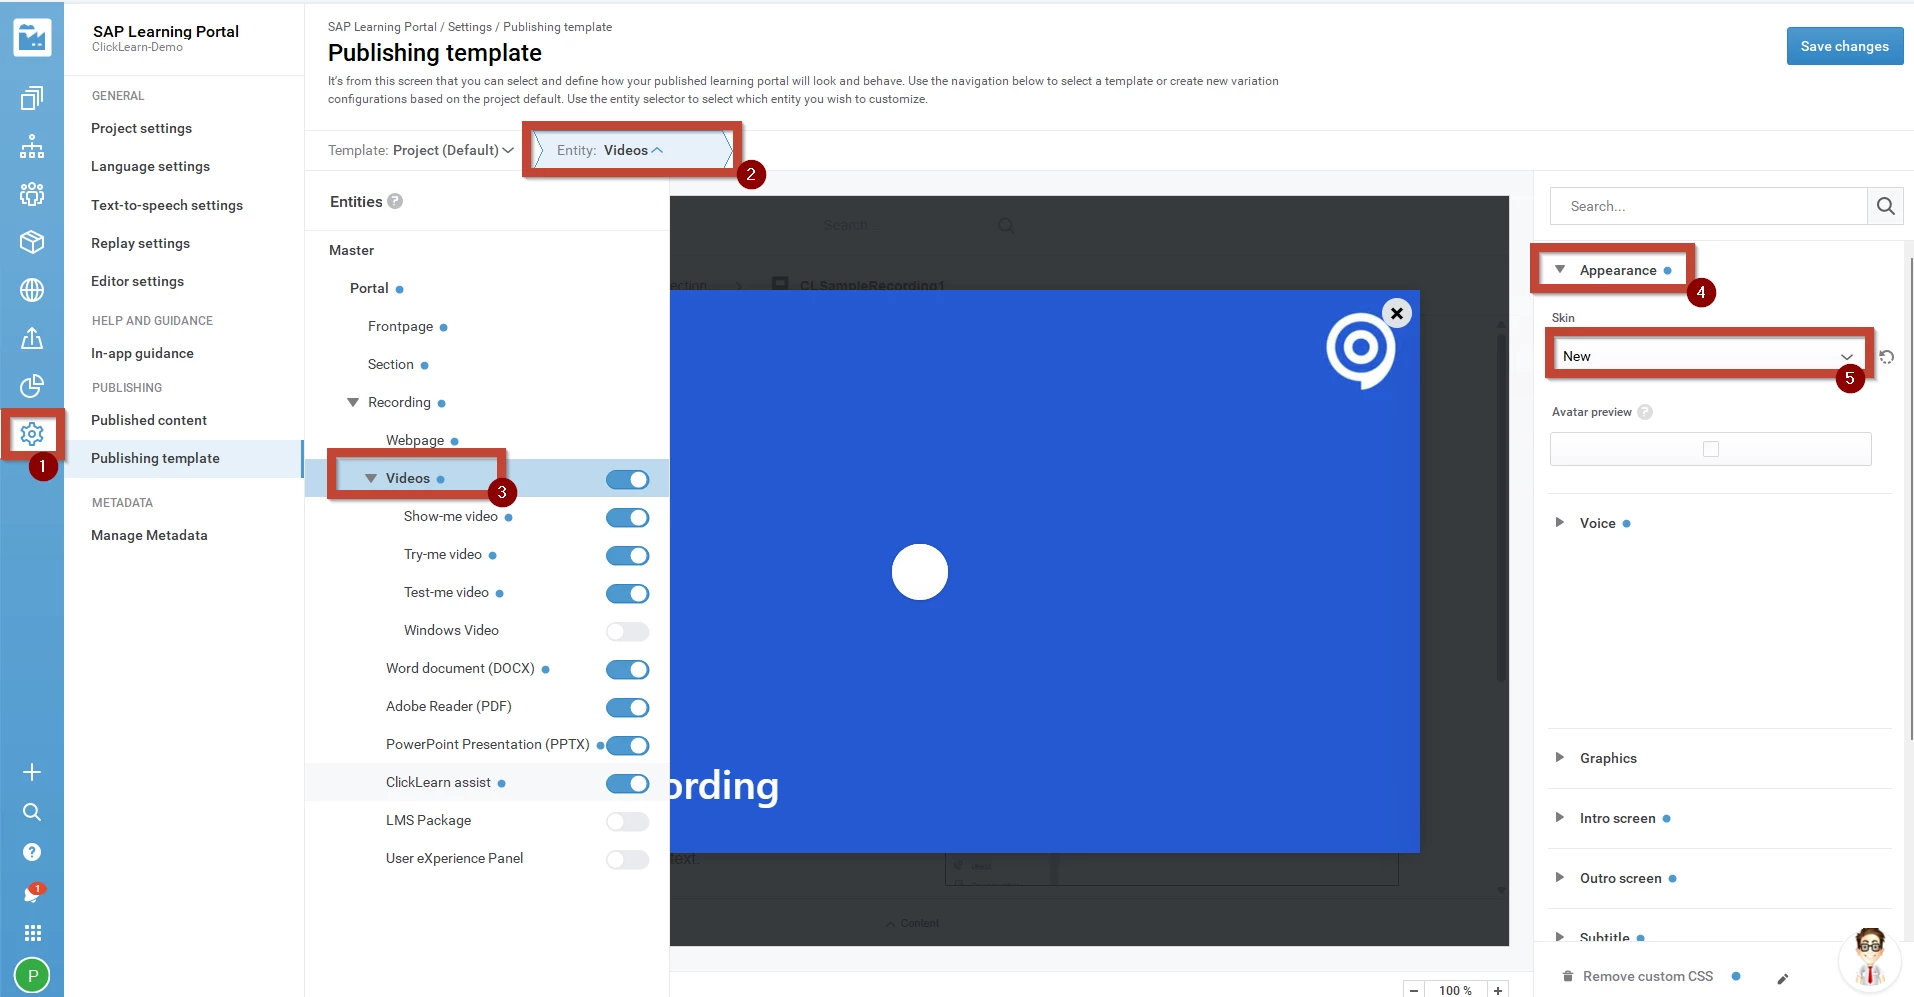Toggle the ClickLearn assist switch
This screenshot has width=1914, height=997.
[628, 784]
